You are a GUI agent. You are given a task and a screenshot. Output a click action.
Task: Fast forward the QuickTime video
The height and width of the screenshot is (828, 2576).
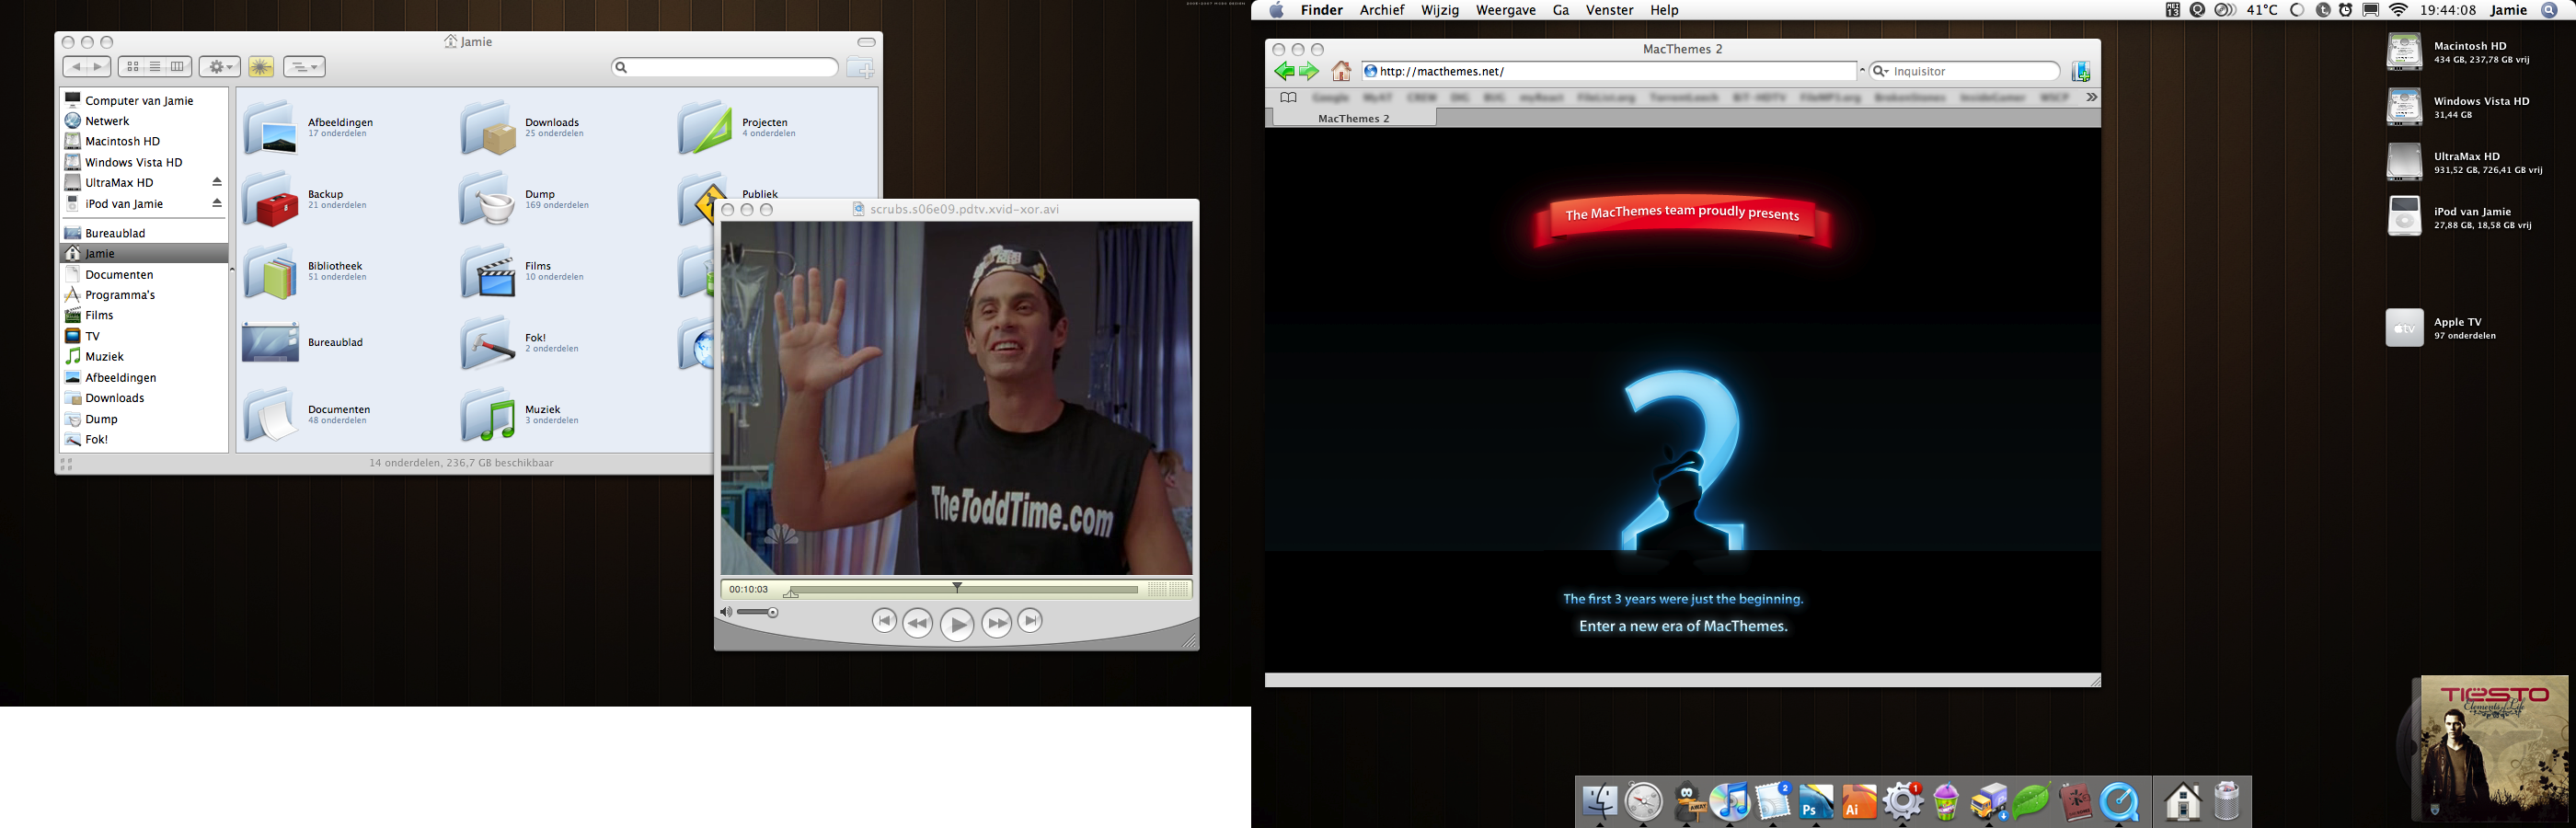pyautogui.click(x=997, y=624)
